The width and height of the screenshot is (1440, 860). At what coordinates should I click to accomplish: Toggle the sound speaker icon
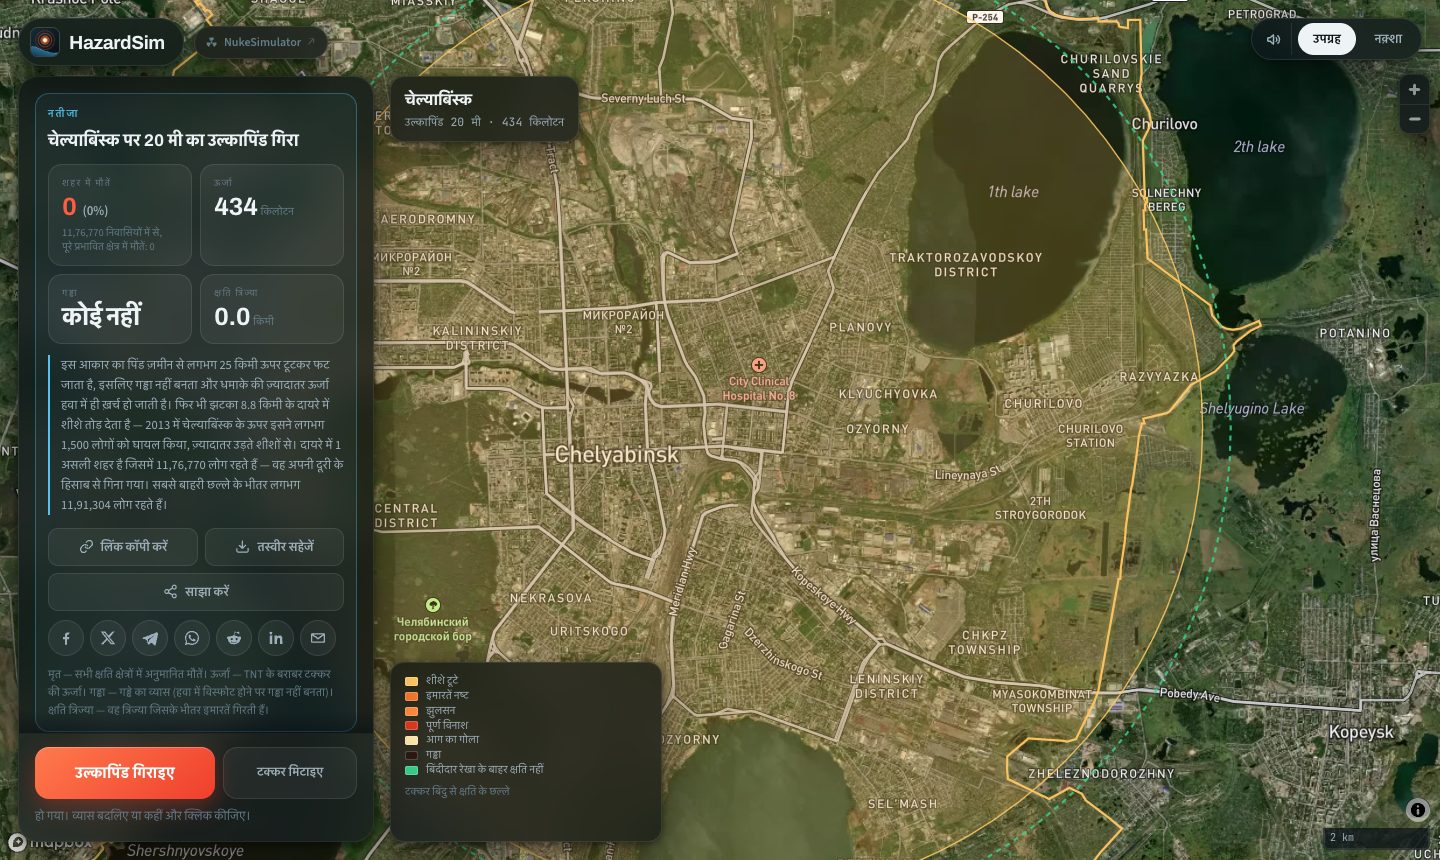point(1274,39)
